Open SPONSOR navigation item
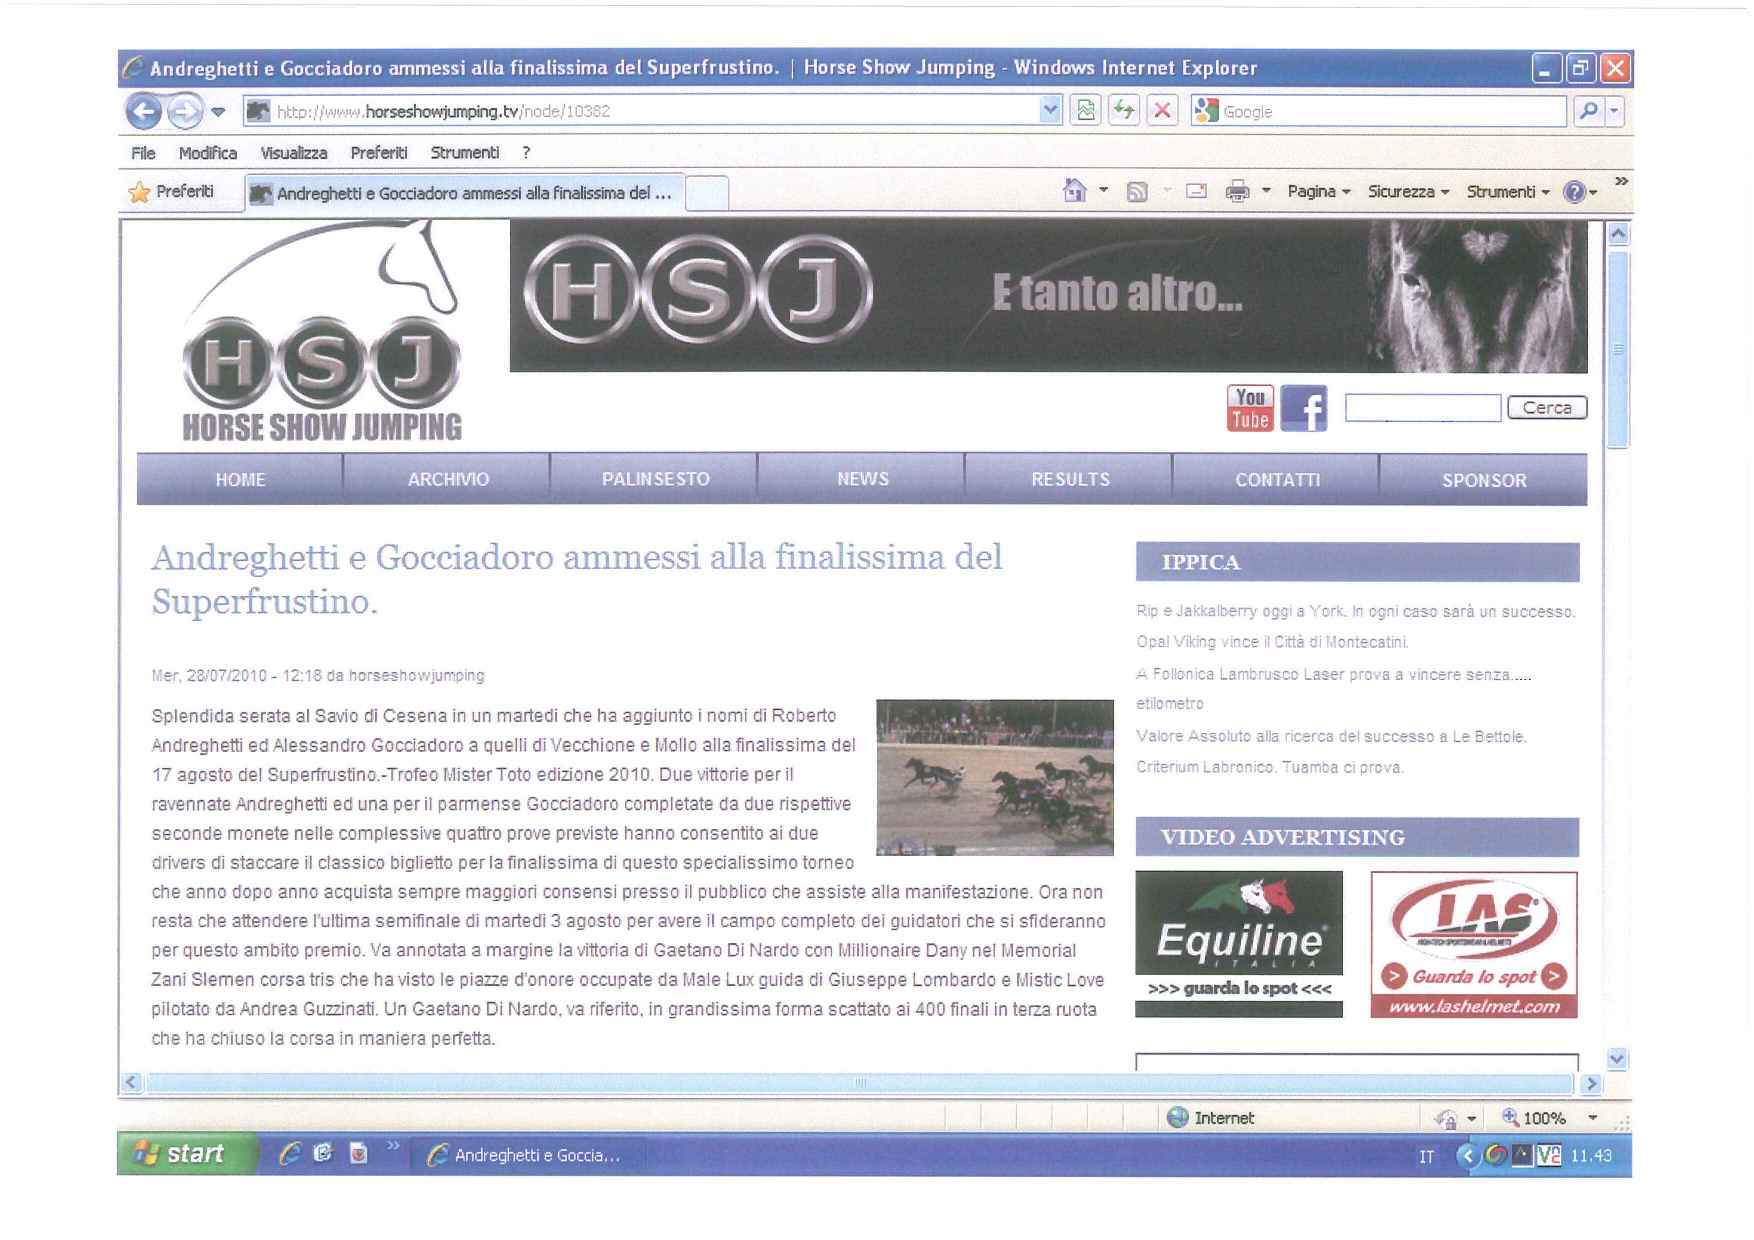The height and width of the screenshot is (1240, 1754). pos(1484,480)
